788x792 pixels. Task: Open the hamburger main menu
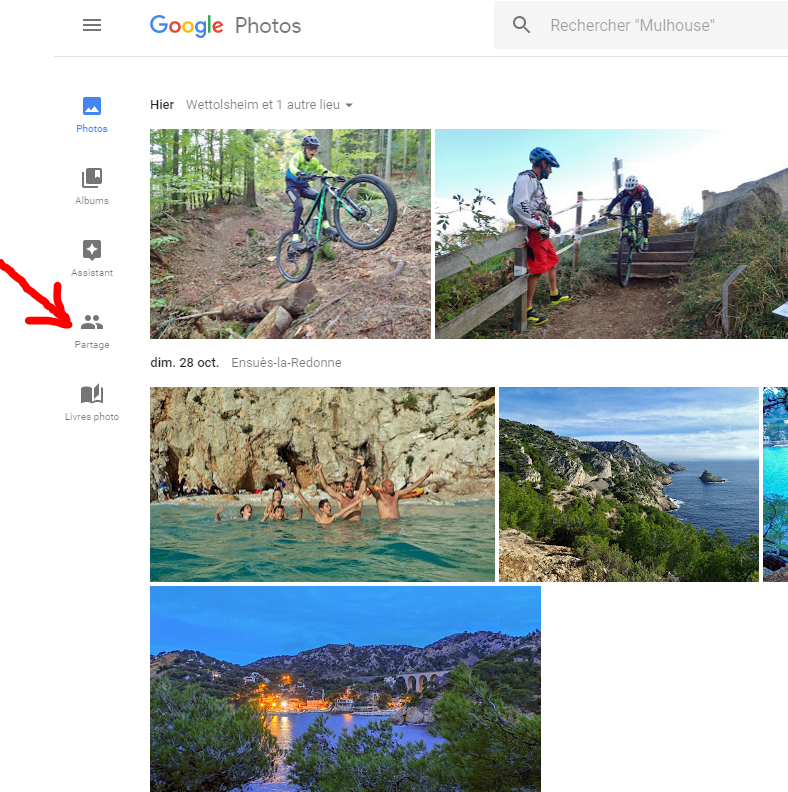(92, 25)
